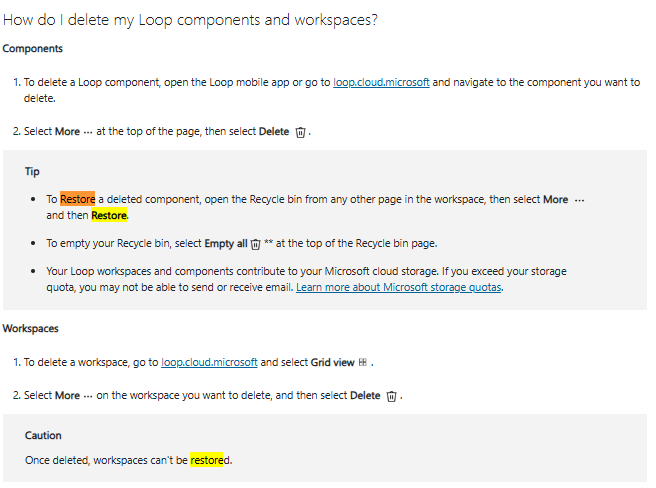
Task: Click the bold Empty all text
Action: [x=226, y=244]
